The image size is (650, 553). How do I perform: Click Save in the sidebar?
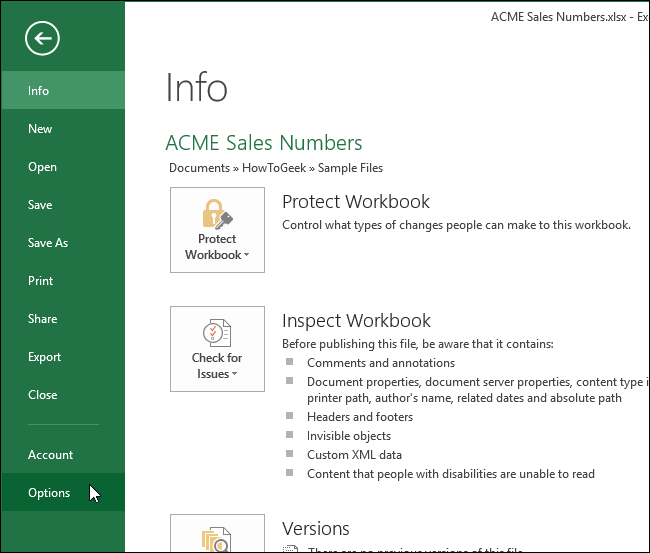pos(63,205)
